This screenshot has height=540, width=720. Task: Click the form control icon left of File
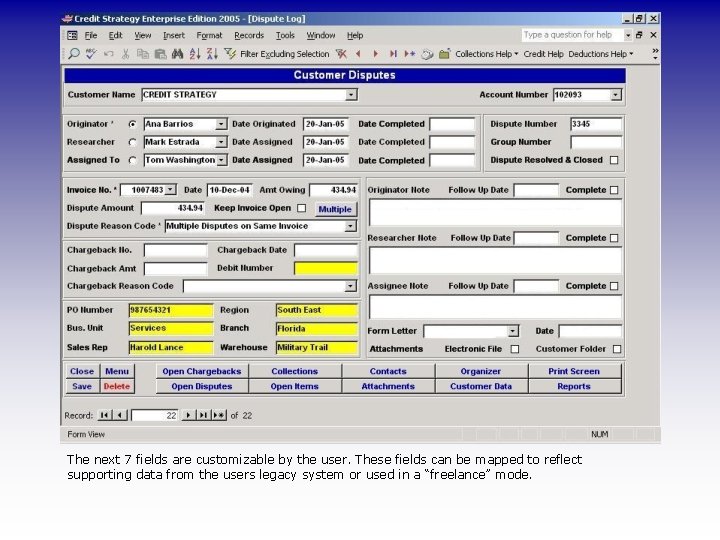coord(72,35)
